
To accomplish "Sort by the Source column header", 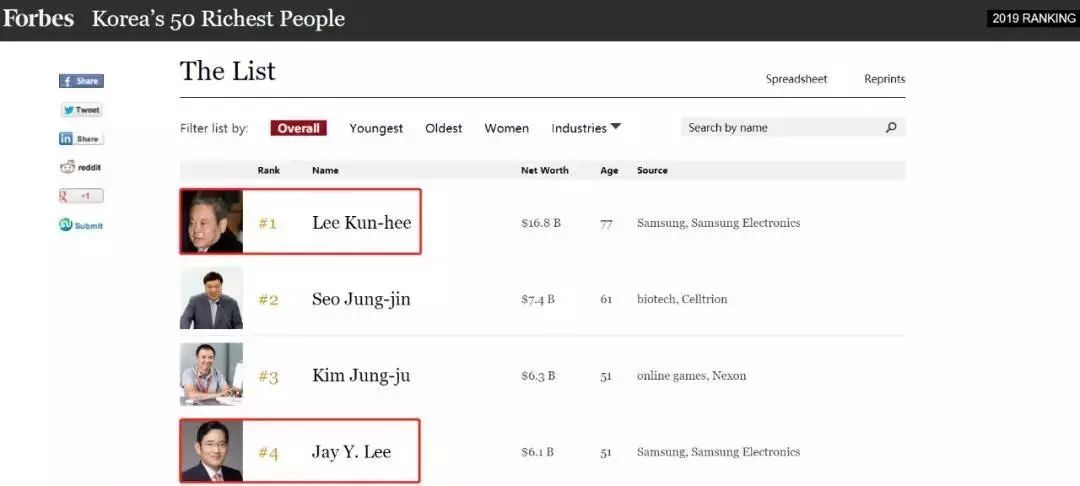I will click(652, 170).
